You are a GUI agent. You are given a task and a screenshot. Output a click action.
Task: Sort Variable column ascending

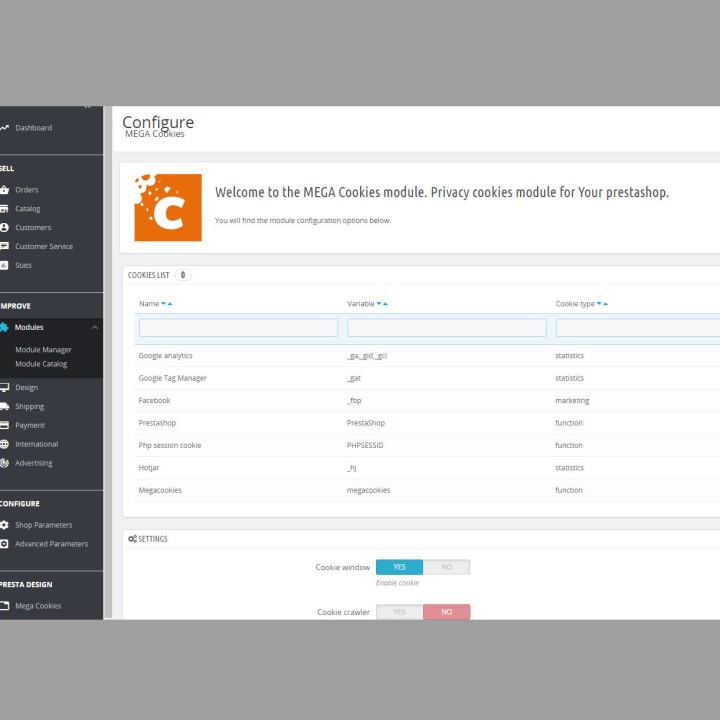tap(385, 304)
